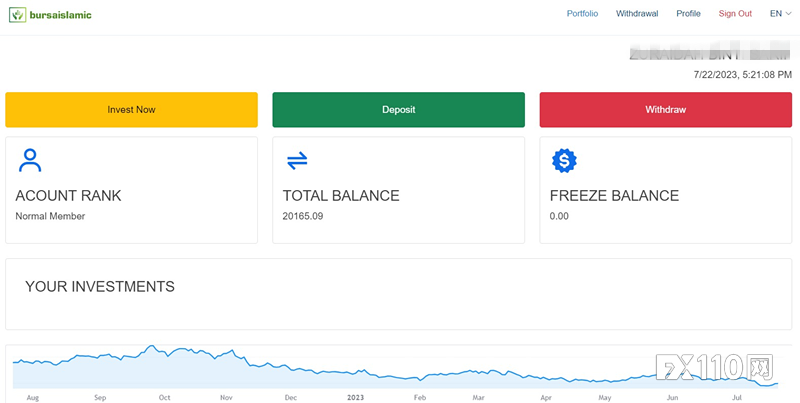
Task: Open the Portfolio page from navigation
Action: 582,14
